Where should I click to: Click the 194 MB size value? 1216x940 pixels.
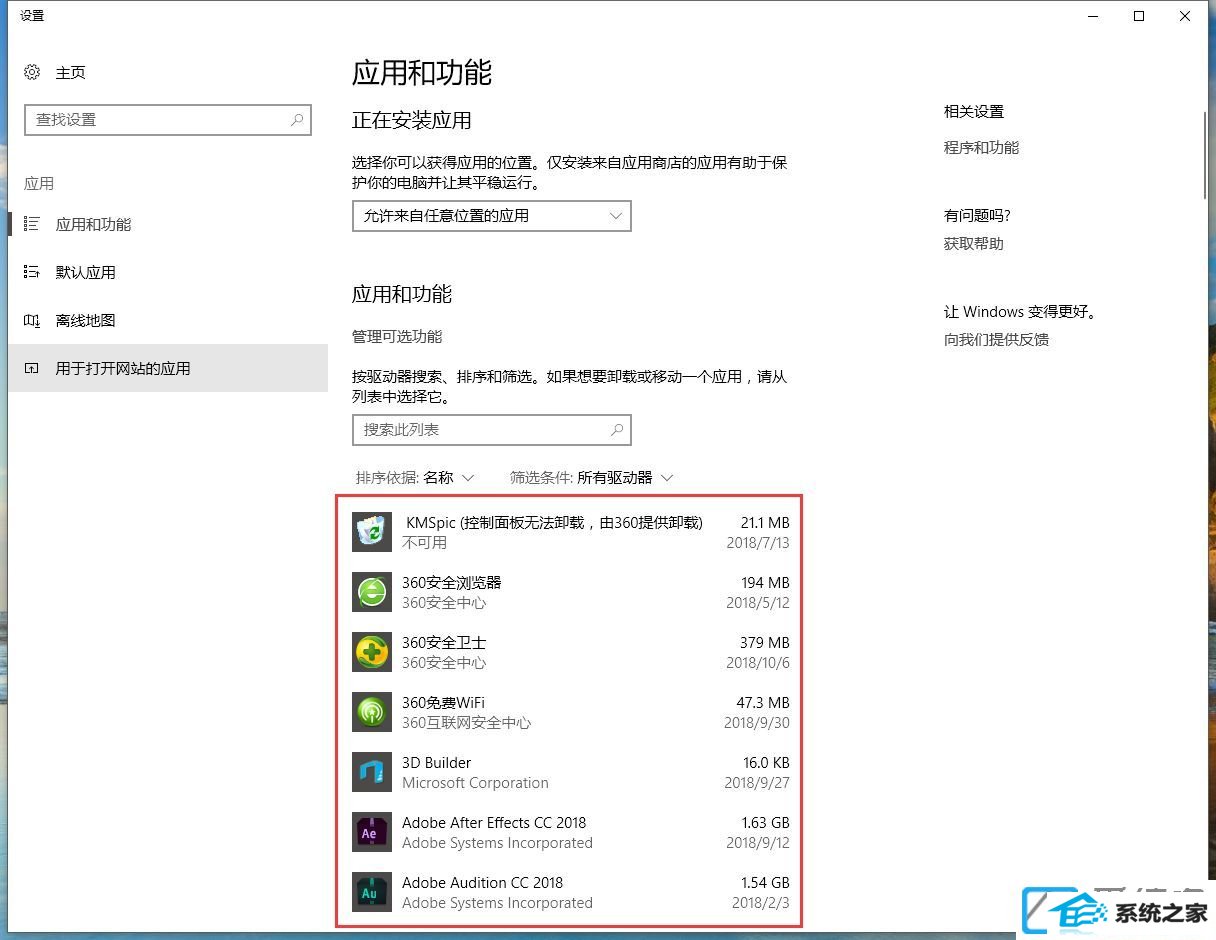pyautogui.click(x=766, y=583)
